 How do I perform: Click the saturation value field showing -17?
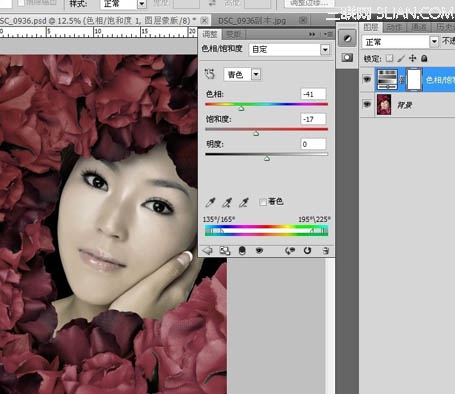click(313, 119)
